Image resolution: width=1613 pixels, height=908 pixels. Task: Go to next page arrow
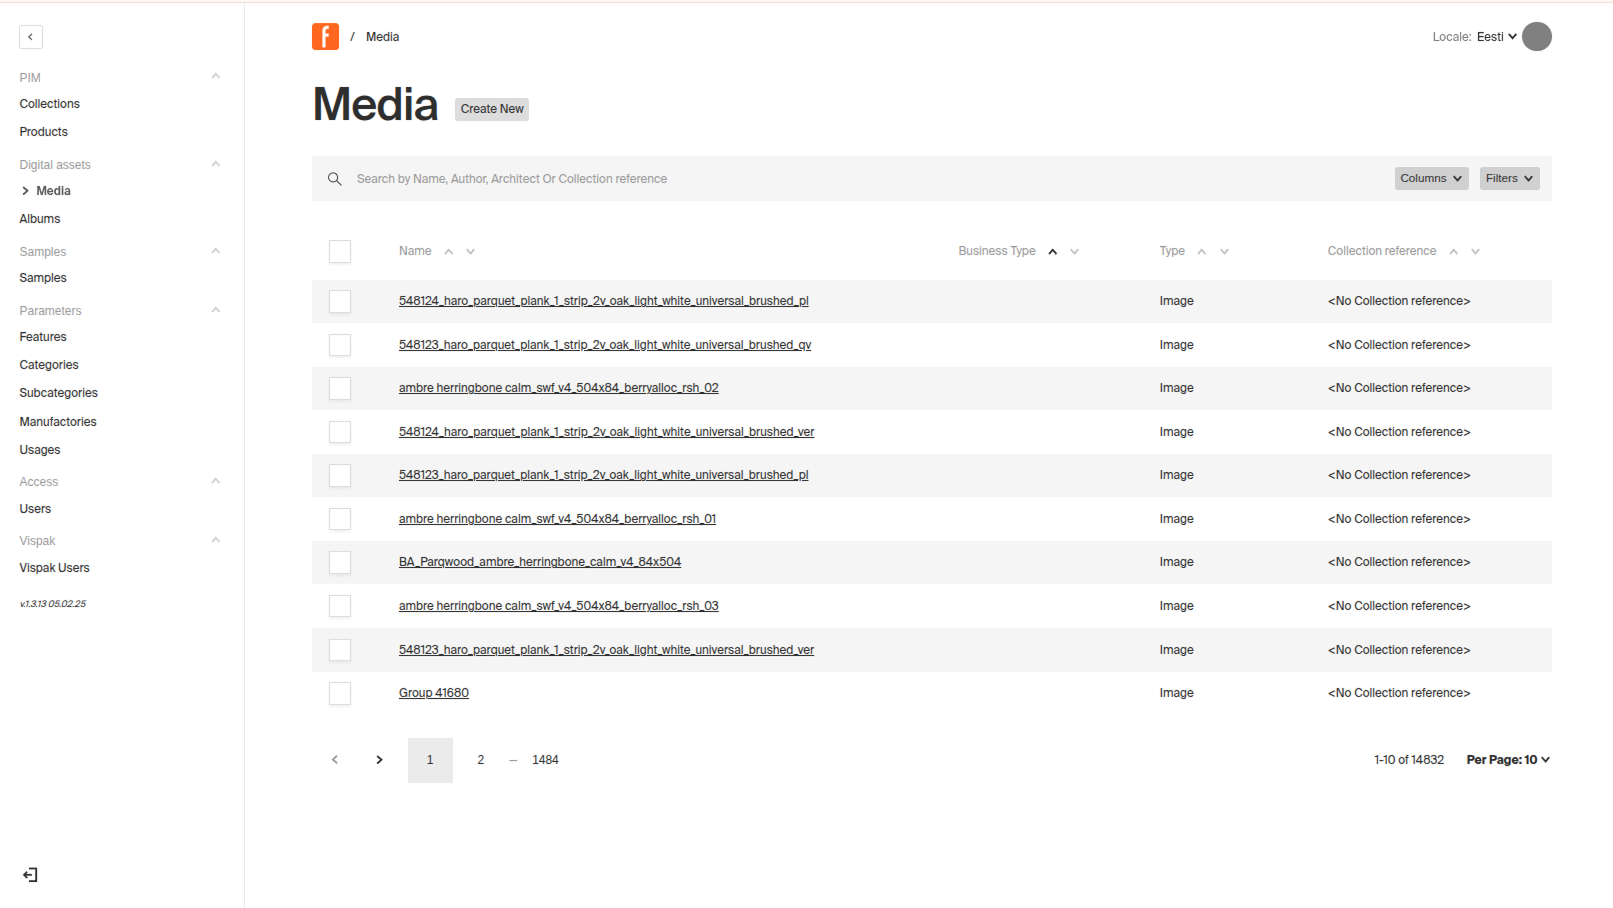pos(379,760)
